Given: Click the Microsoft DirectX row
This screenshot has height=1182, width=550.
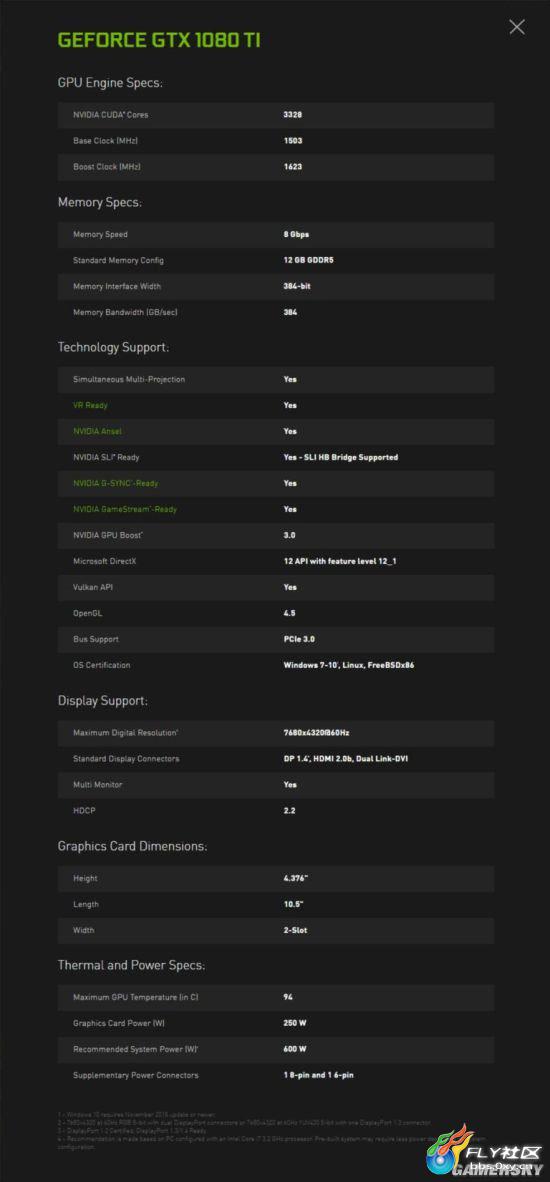Looking at the screenshot, I should pos(276,562).
